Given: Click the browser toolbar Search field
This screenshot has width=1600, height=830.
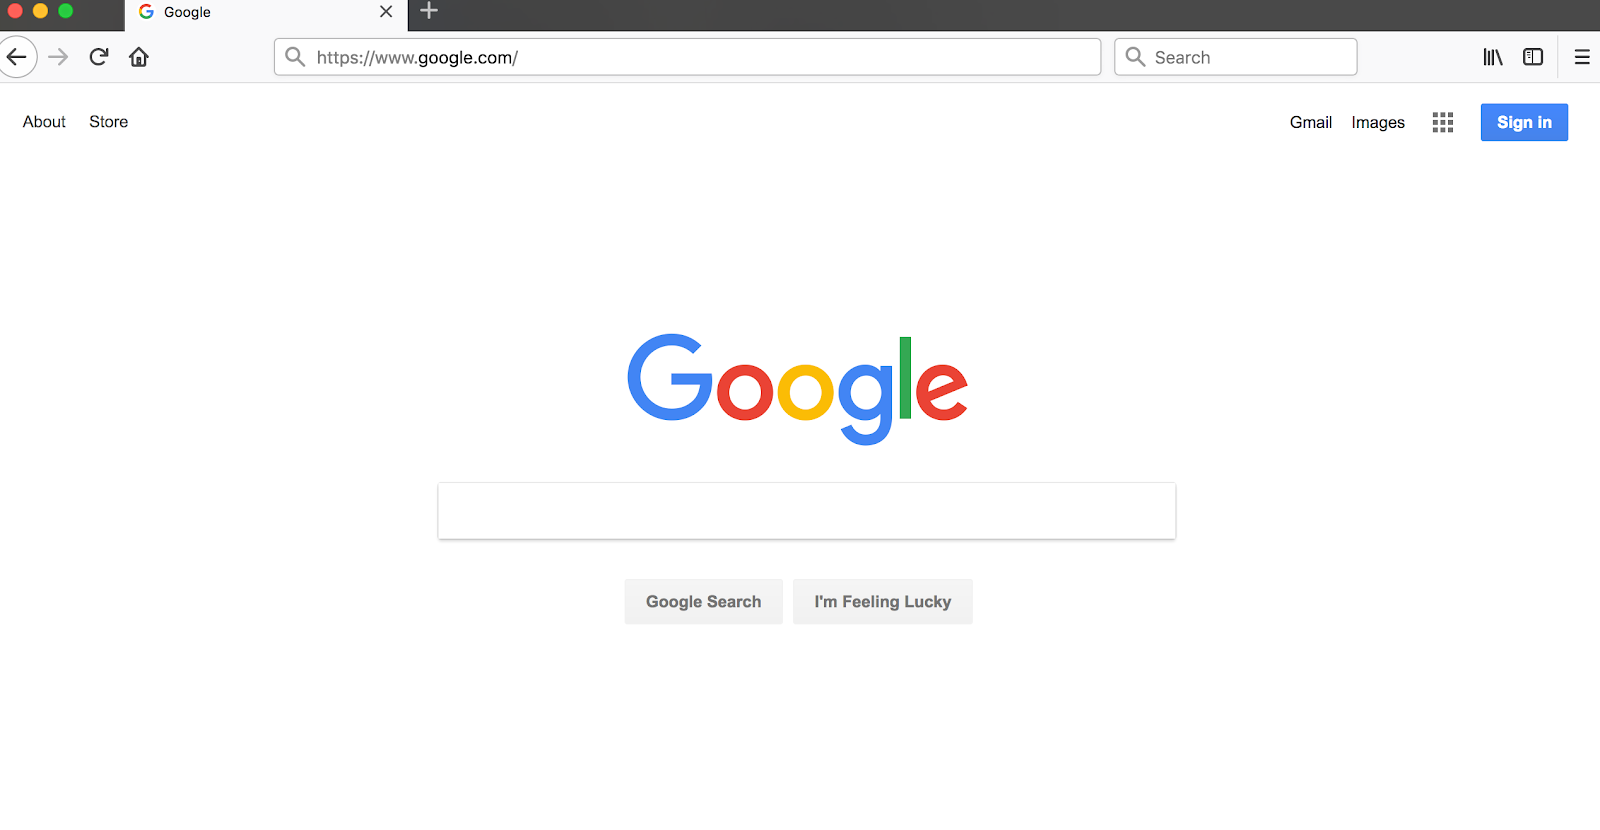Looking at the screenshot, I should (1236, 57).
